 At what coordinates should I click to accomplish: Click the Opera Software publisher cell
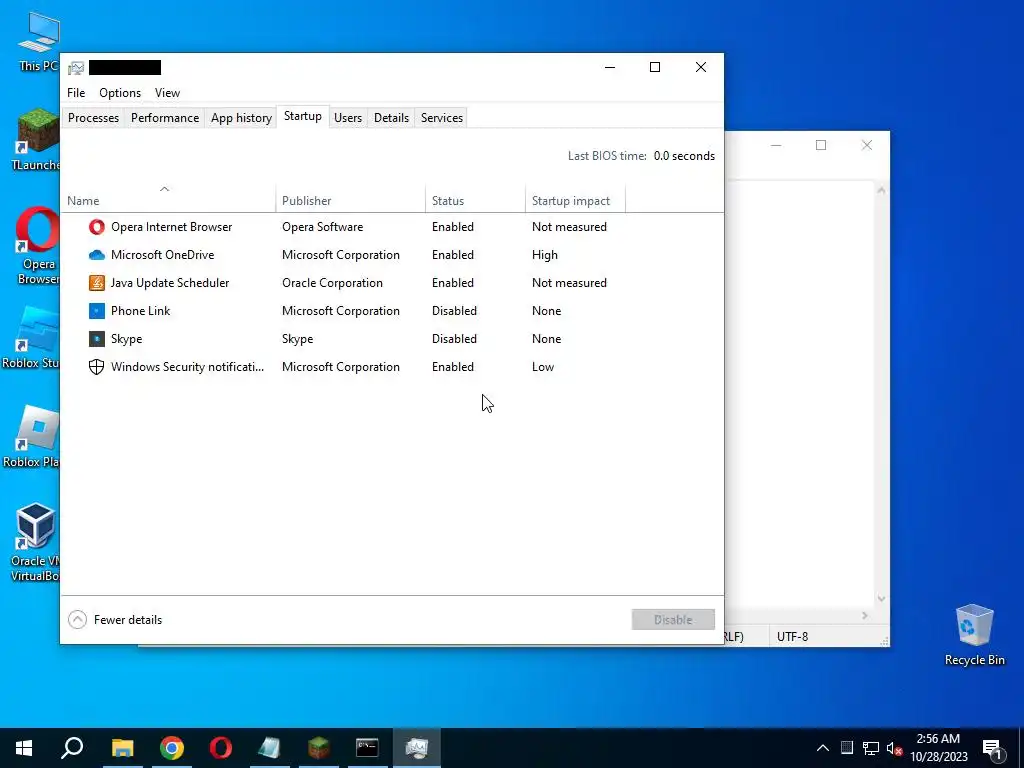click(323, 227)
